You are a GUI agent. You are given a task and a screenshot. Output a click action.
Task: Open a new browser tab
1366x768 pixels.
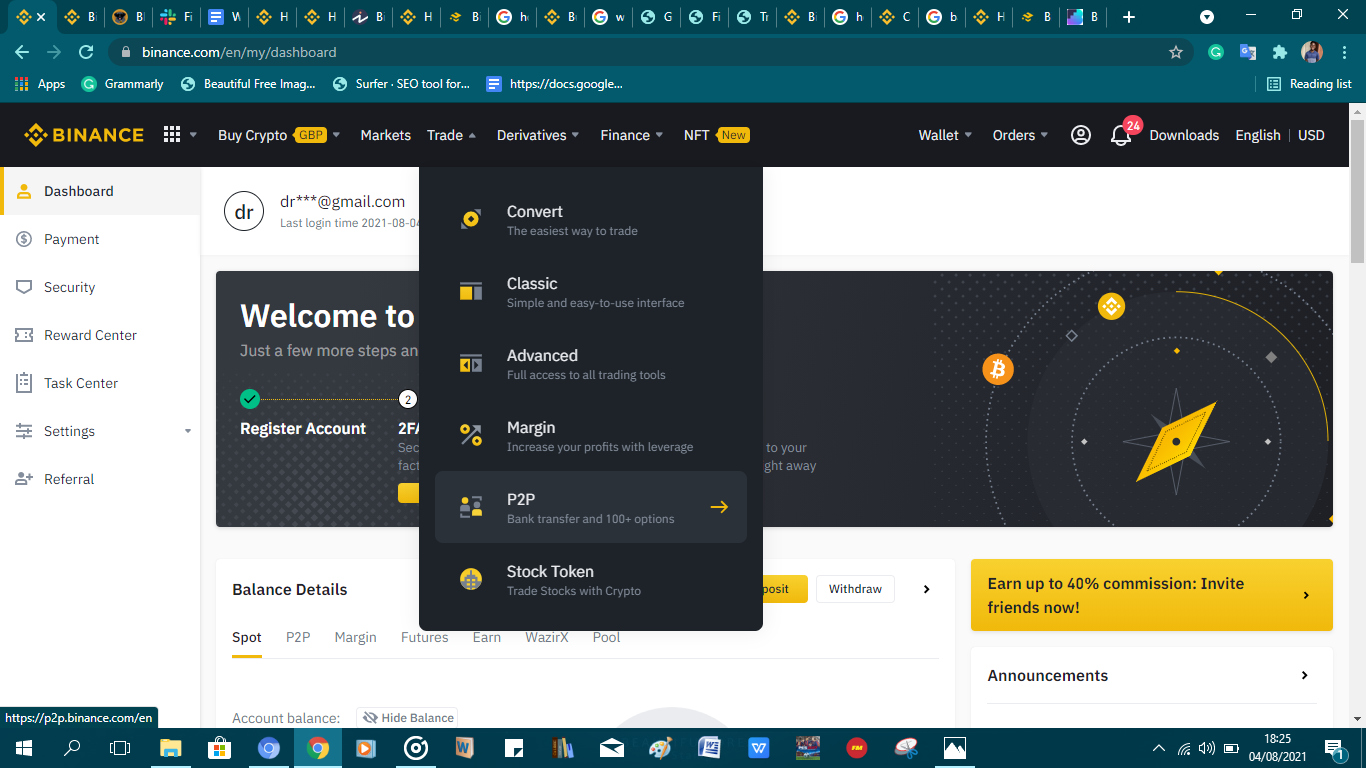click(1129, 17)
